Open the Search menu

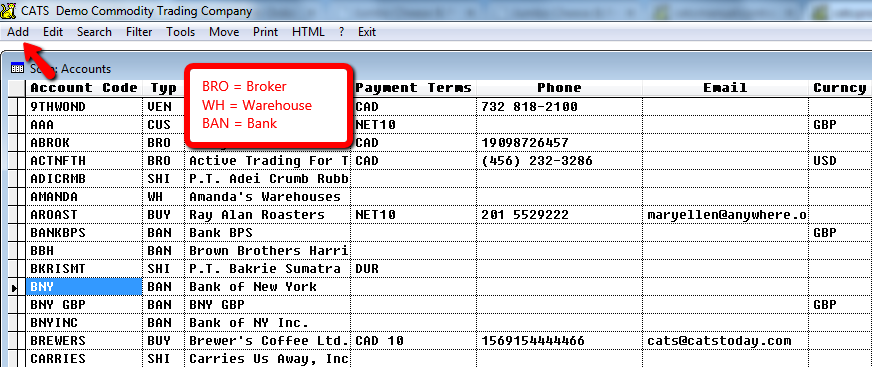pyautogui.click(x=94, y=32)
